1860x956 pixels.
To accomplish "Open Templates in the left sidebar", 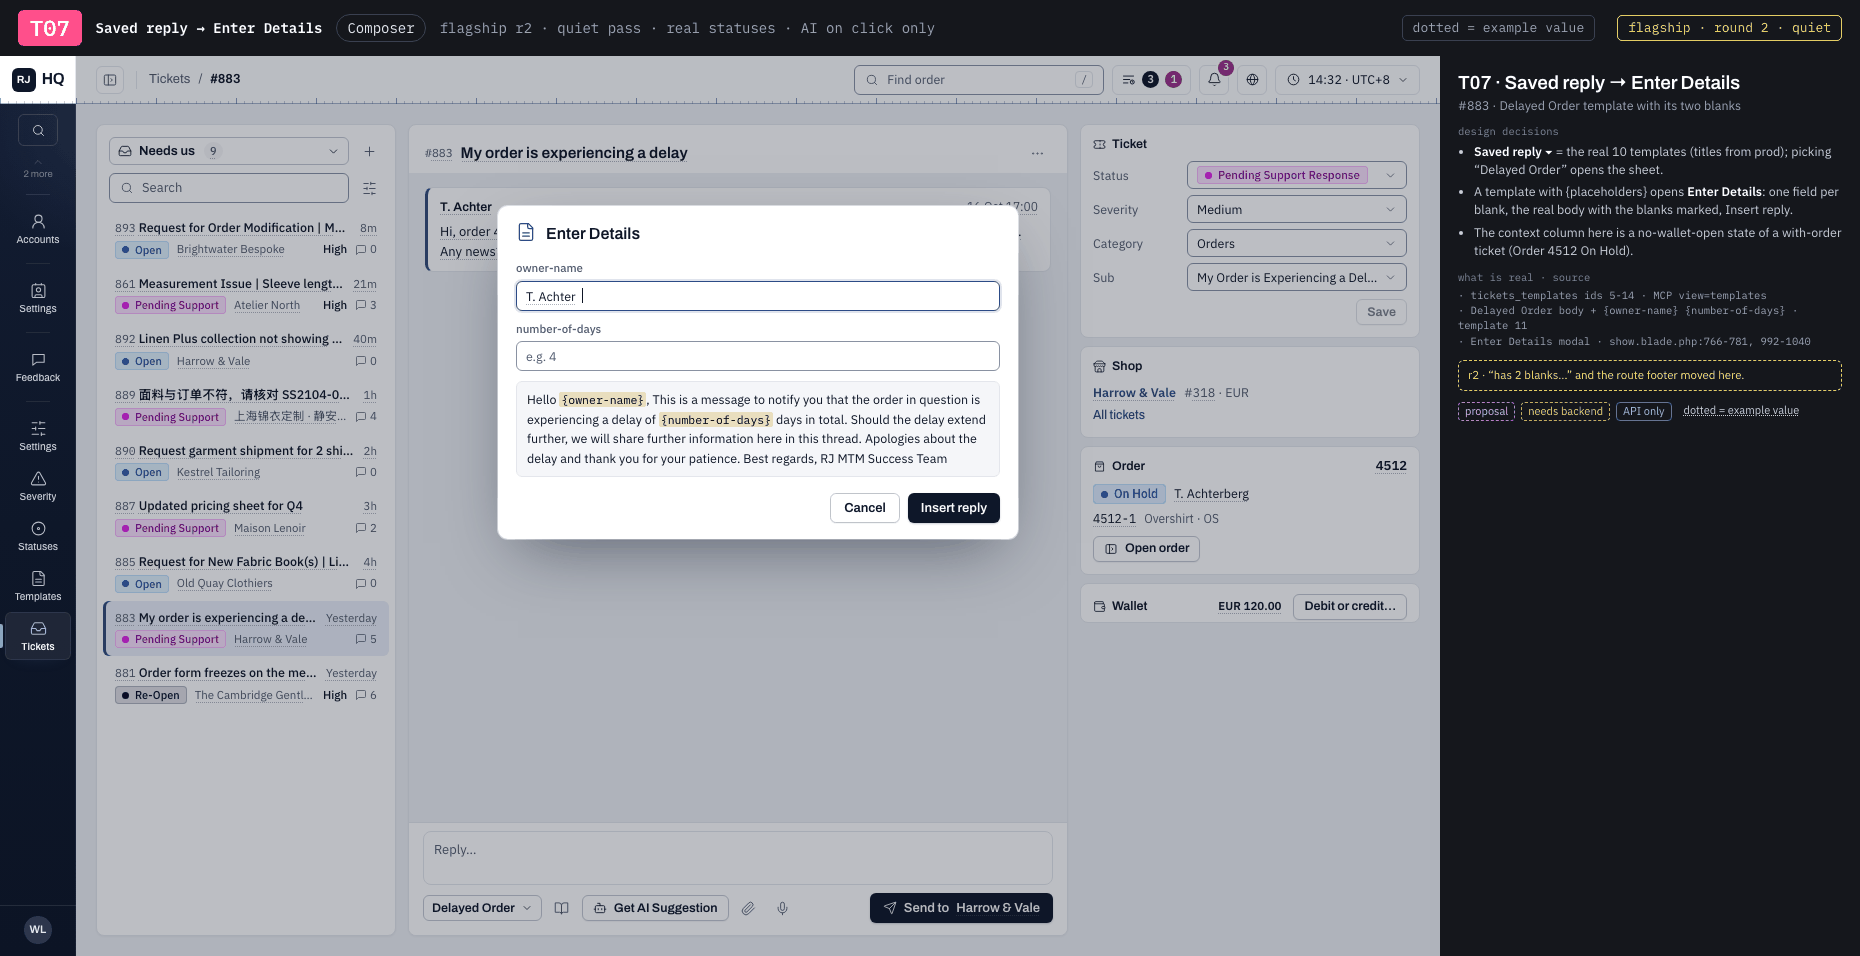I will (38, 586).
